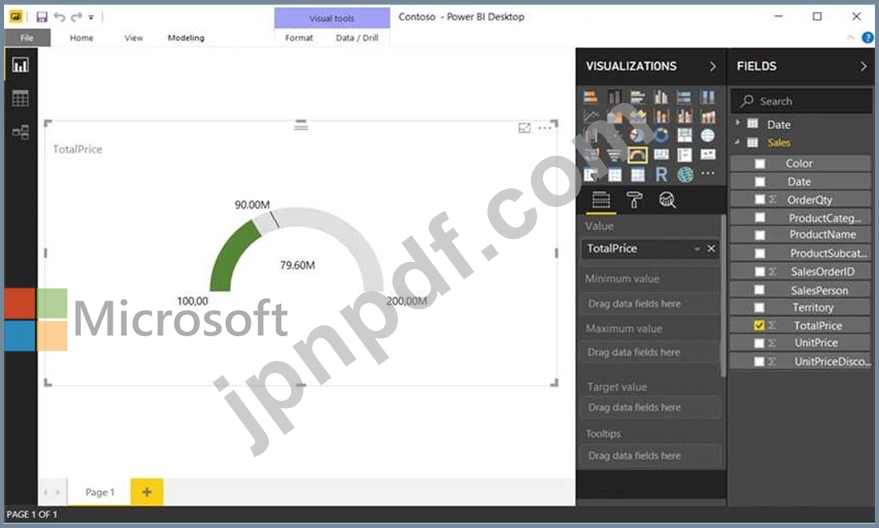Open the File menu
Viewport: 879px width, 528px height.
[x=27, y=38]
